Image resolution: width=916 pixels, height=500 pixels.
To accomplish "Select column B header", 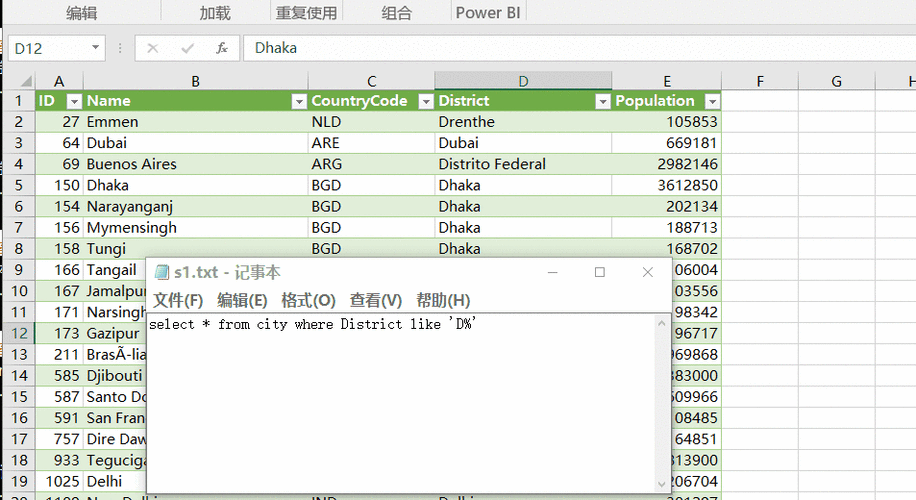I will (196, 81).
